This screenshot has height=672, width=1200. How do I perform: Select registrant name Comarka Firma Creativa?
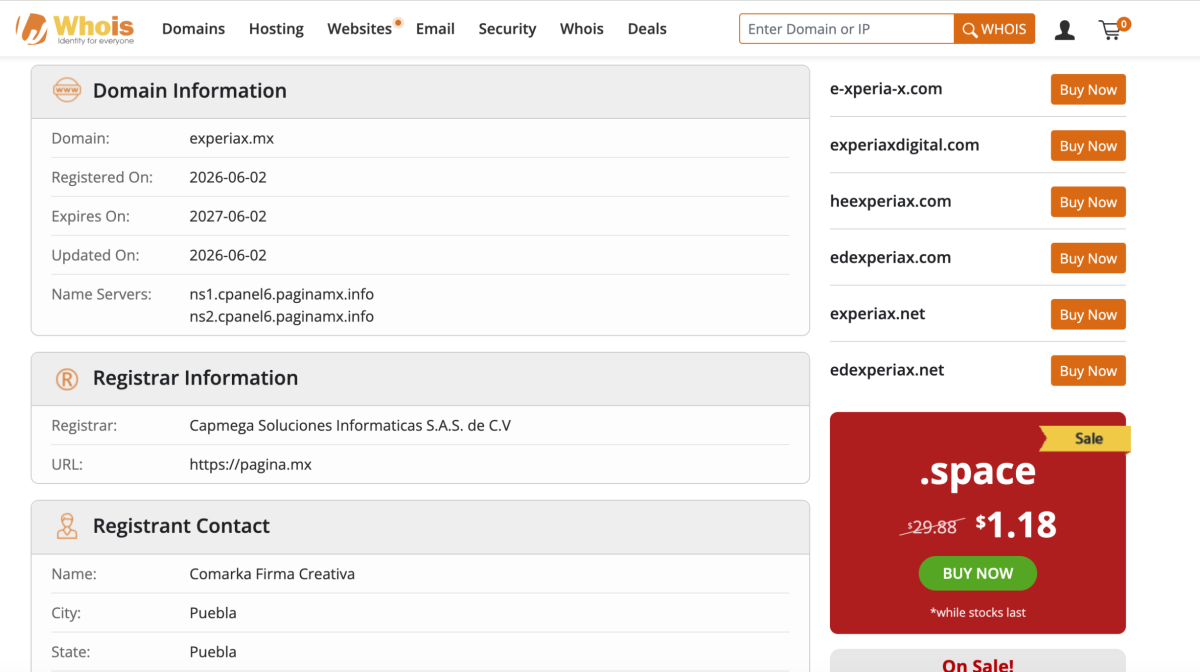point(272,574)
